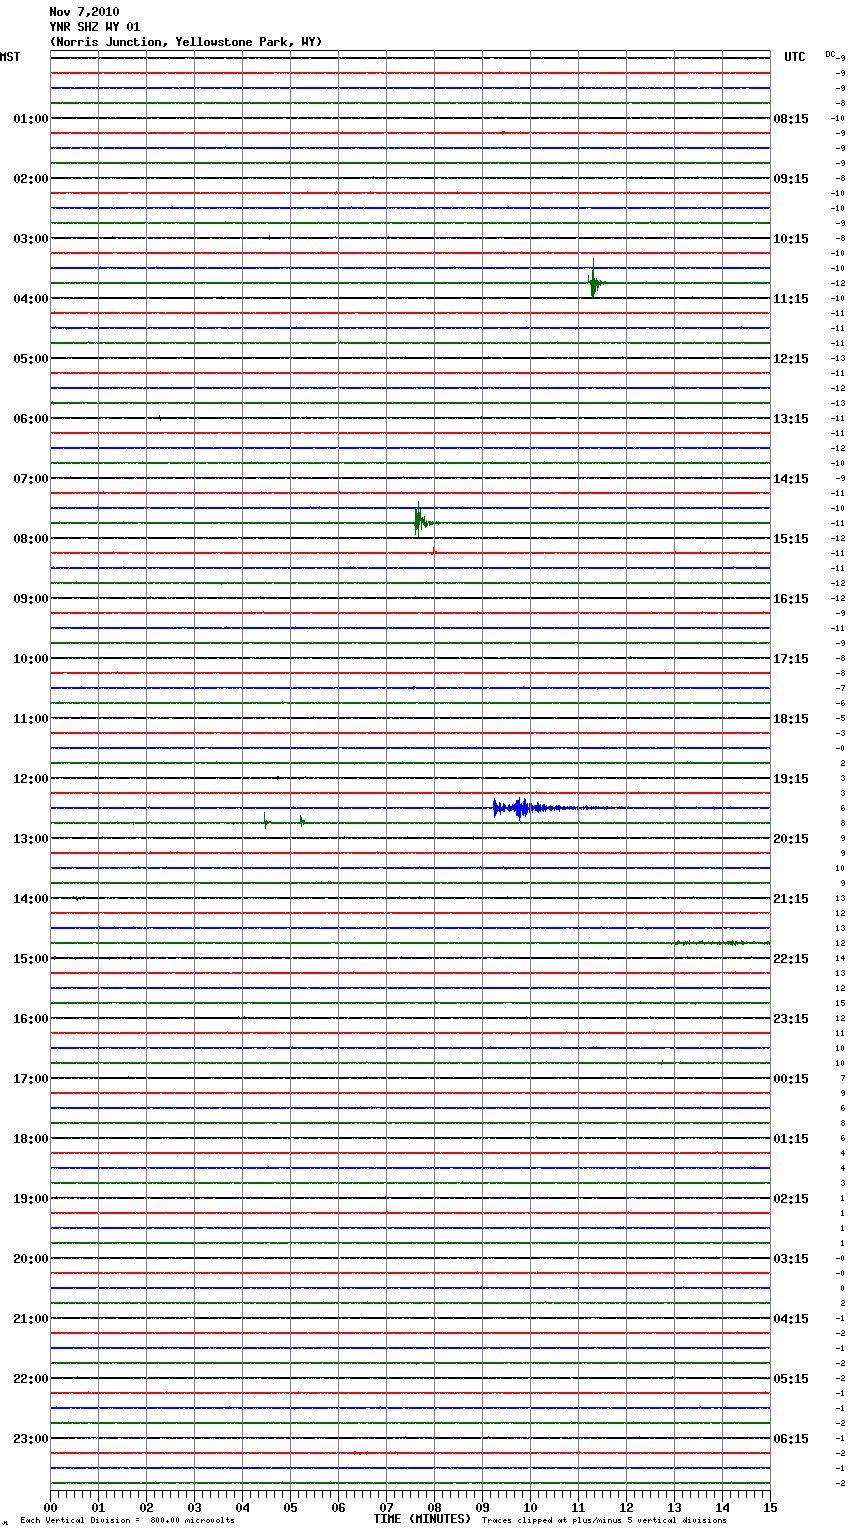Viewport: 850px width, 1534px height.
Task: Click the 00:15 UTC time label
Action: [x=791, y=1079]
